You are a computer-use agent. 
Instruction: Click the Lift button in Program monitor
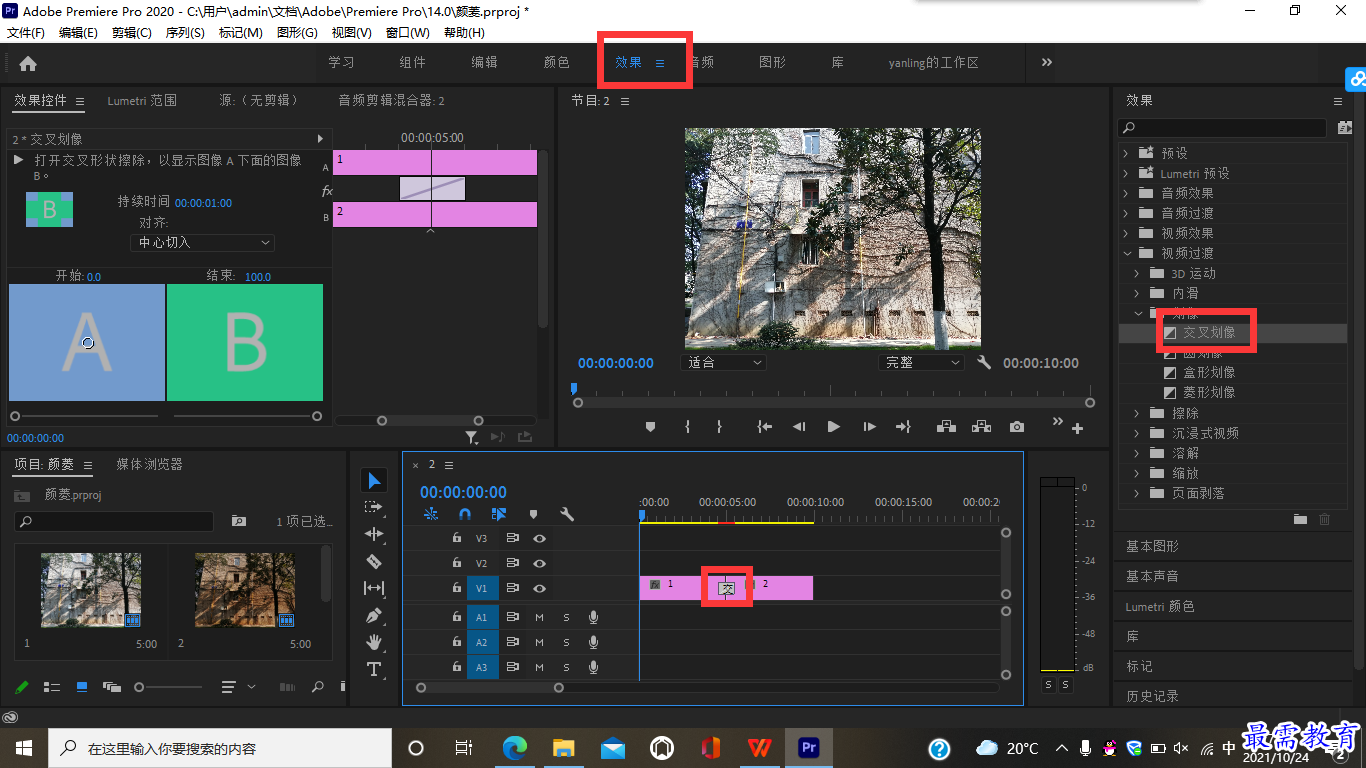click(945, 427)
